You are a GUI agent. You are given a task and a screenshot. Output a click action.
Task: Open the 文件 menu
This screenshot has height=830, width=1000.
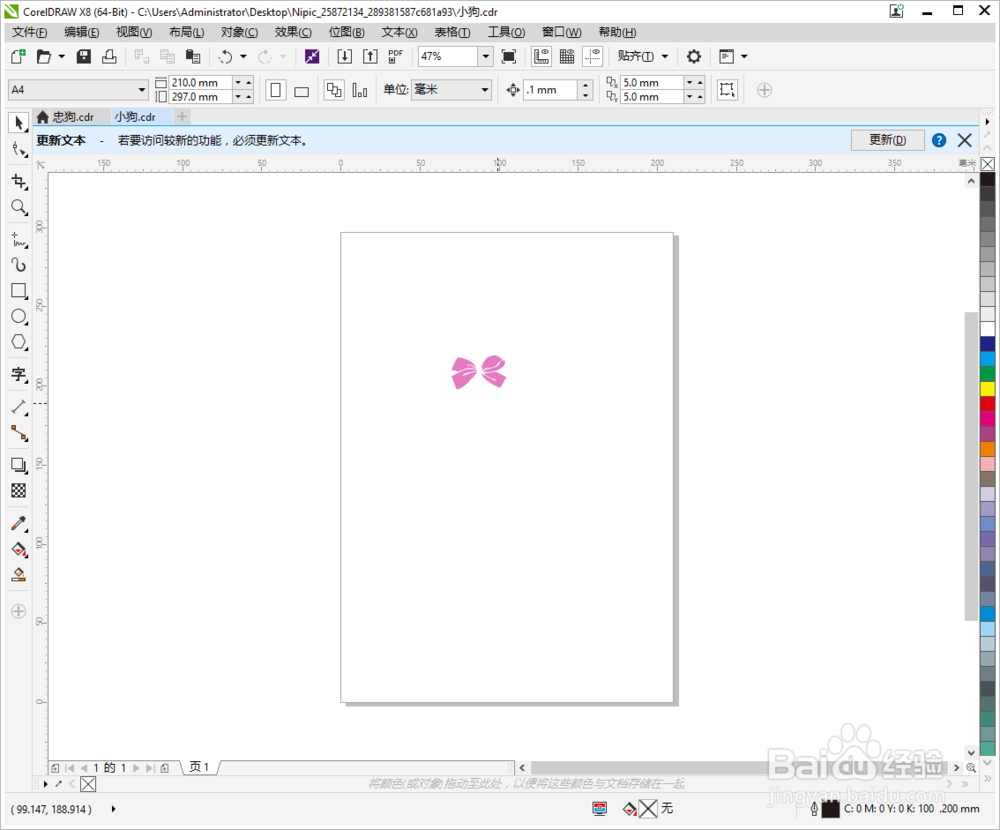tap(29, 33)
